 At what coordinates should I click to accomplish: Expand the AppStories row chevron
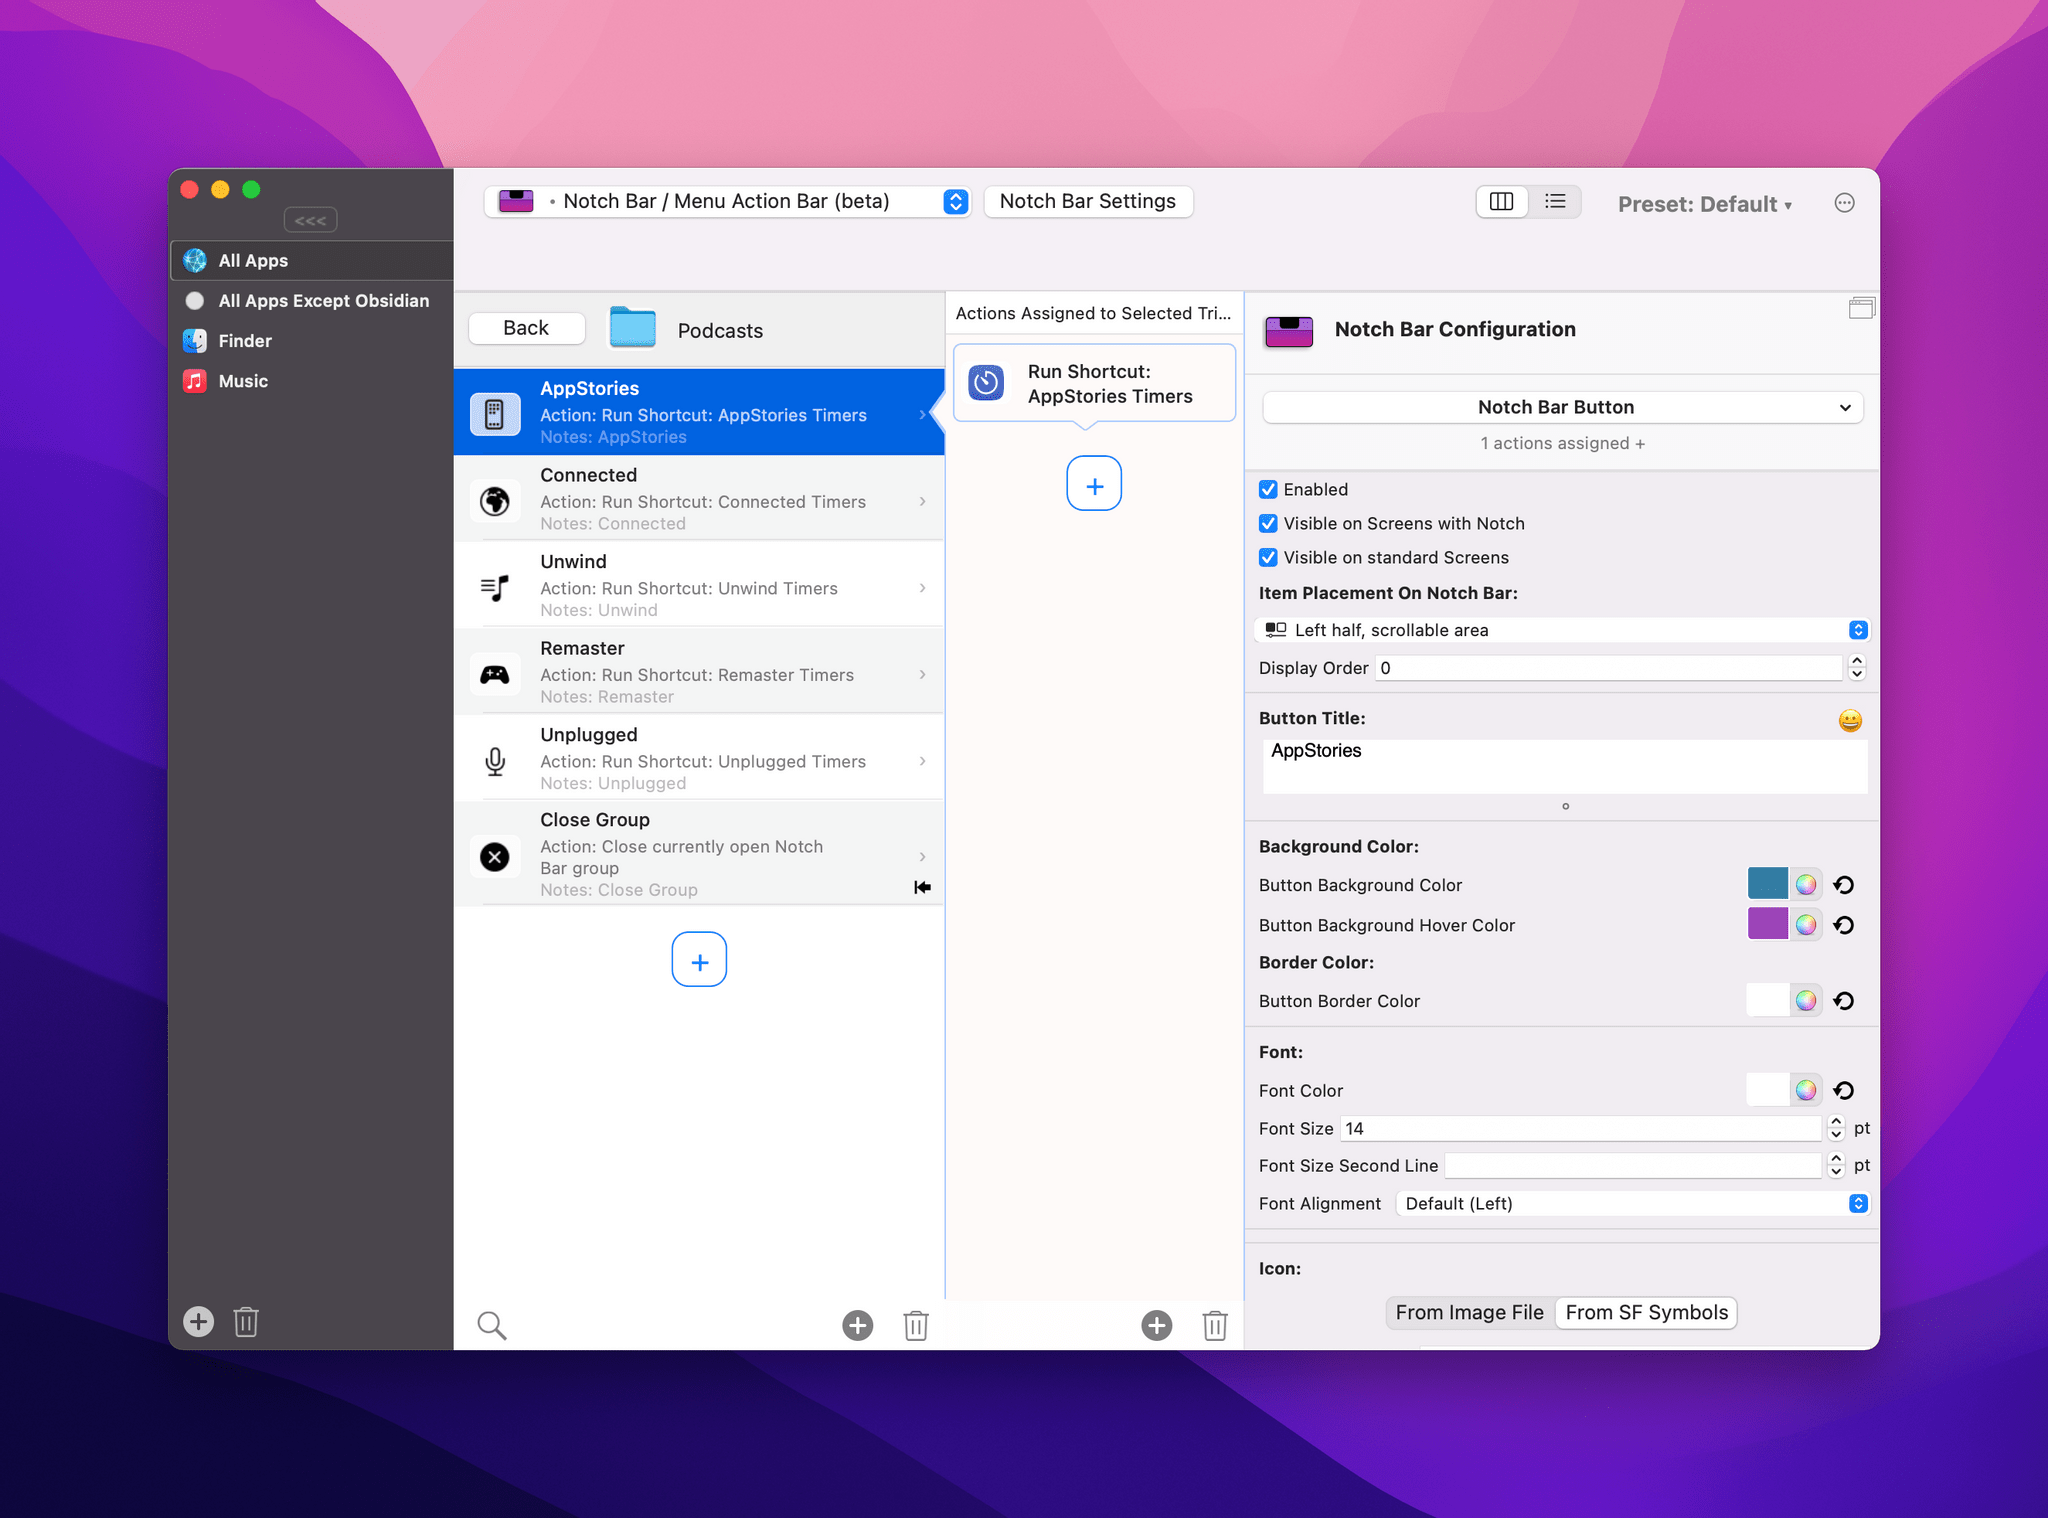pos(922,414)
